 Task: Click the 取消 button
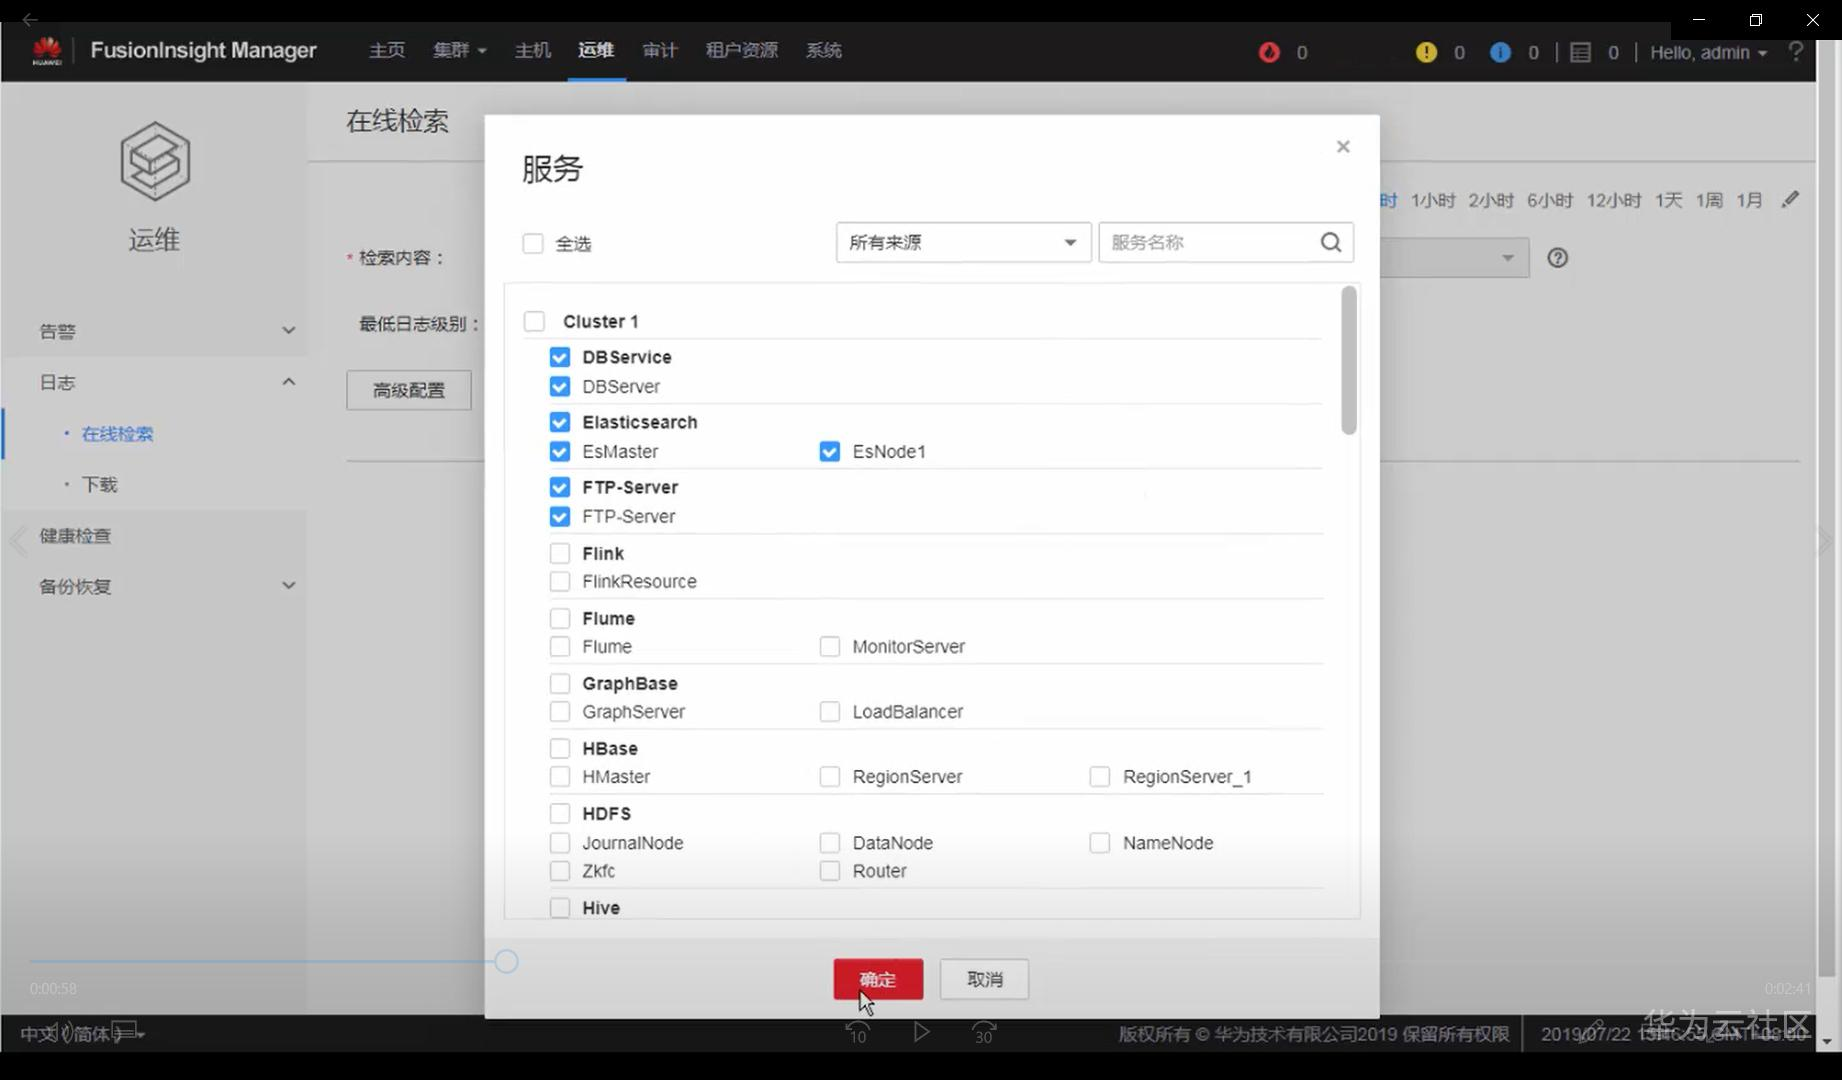[985, 979]
